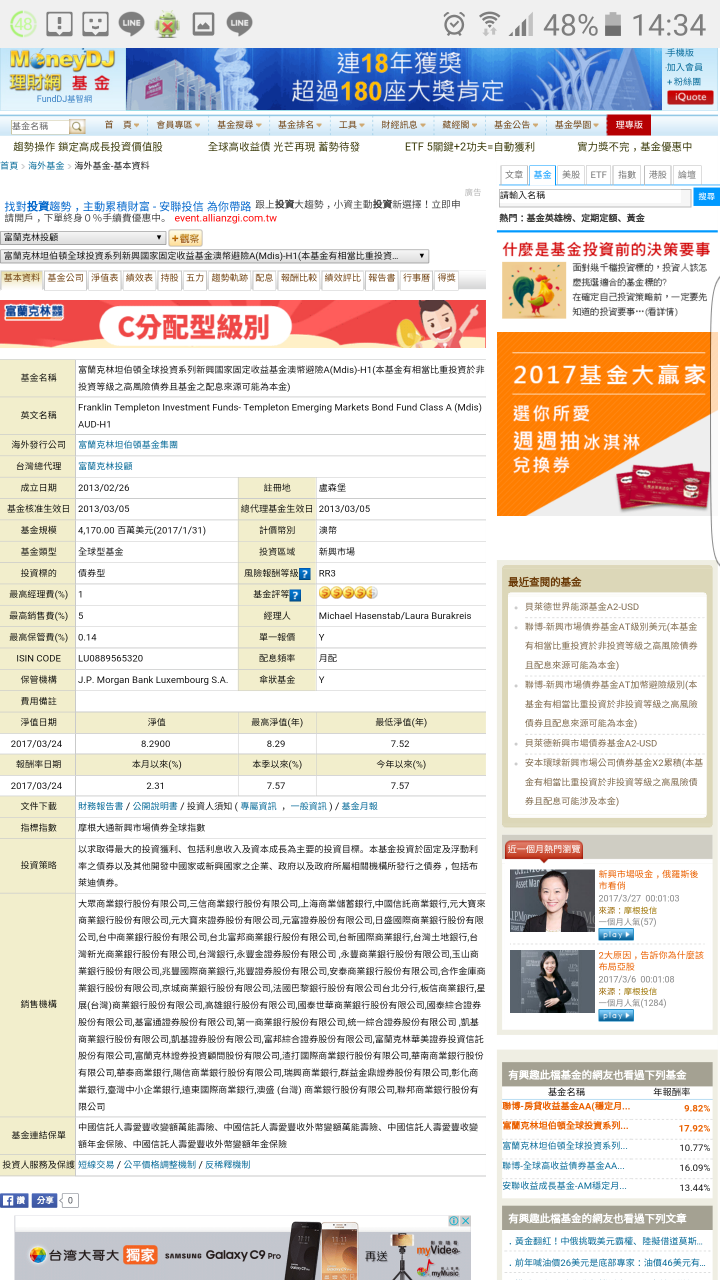The image size is (720, 1280).
Task: Click the 富蘭克林 brand logo in banner
Action: pos(33,312)
